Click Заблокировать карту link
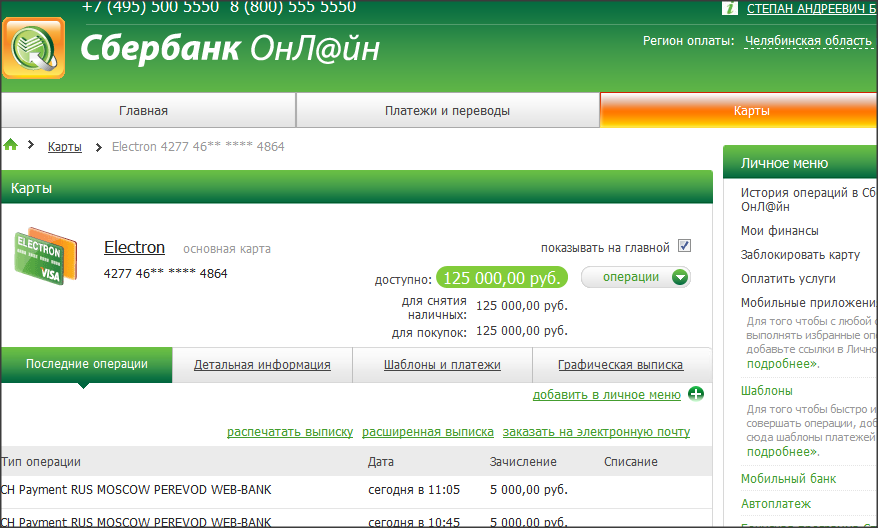The image size is (878, 528). point(800,255)
